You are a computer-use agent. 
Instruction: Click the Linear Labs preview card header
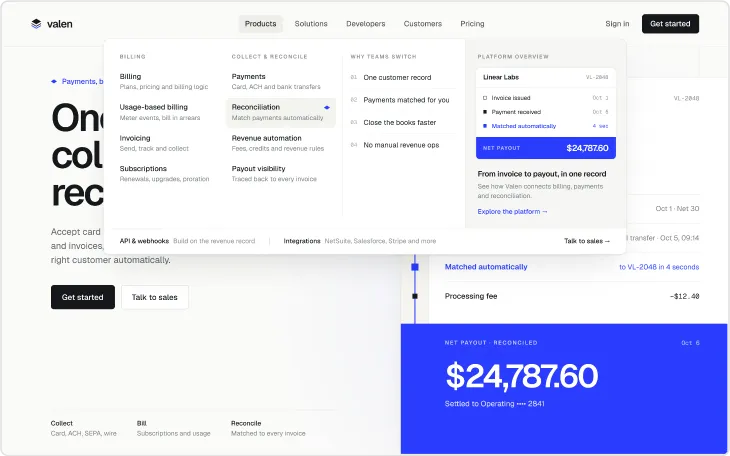click(x=546, y=77)
